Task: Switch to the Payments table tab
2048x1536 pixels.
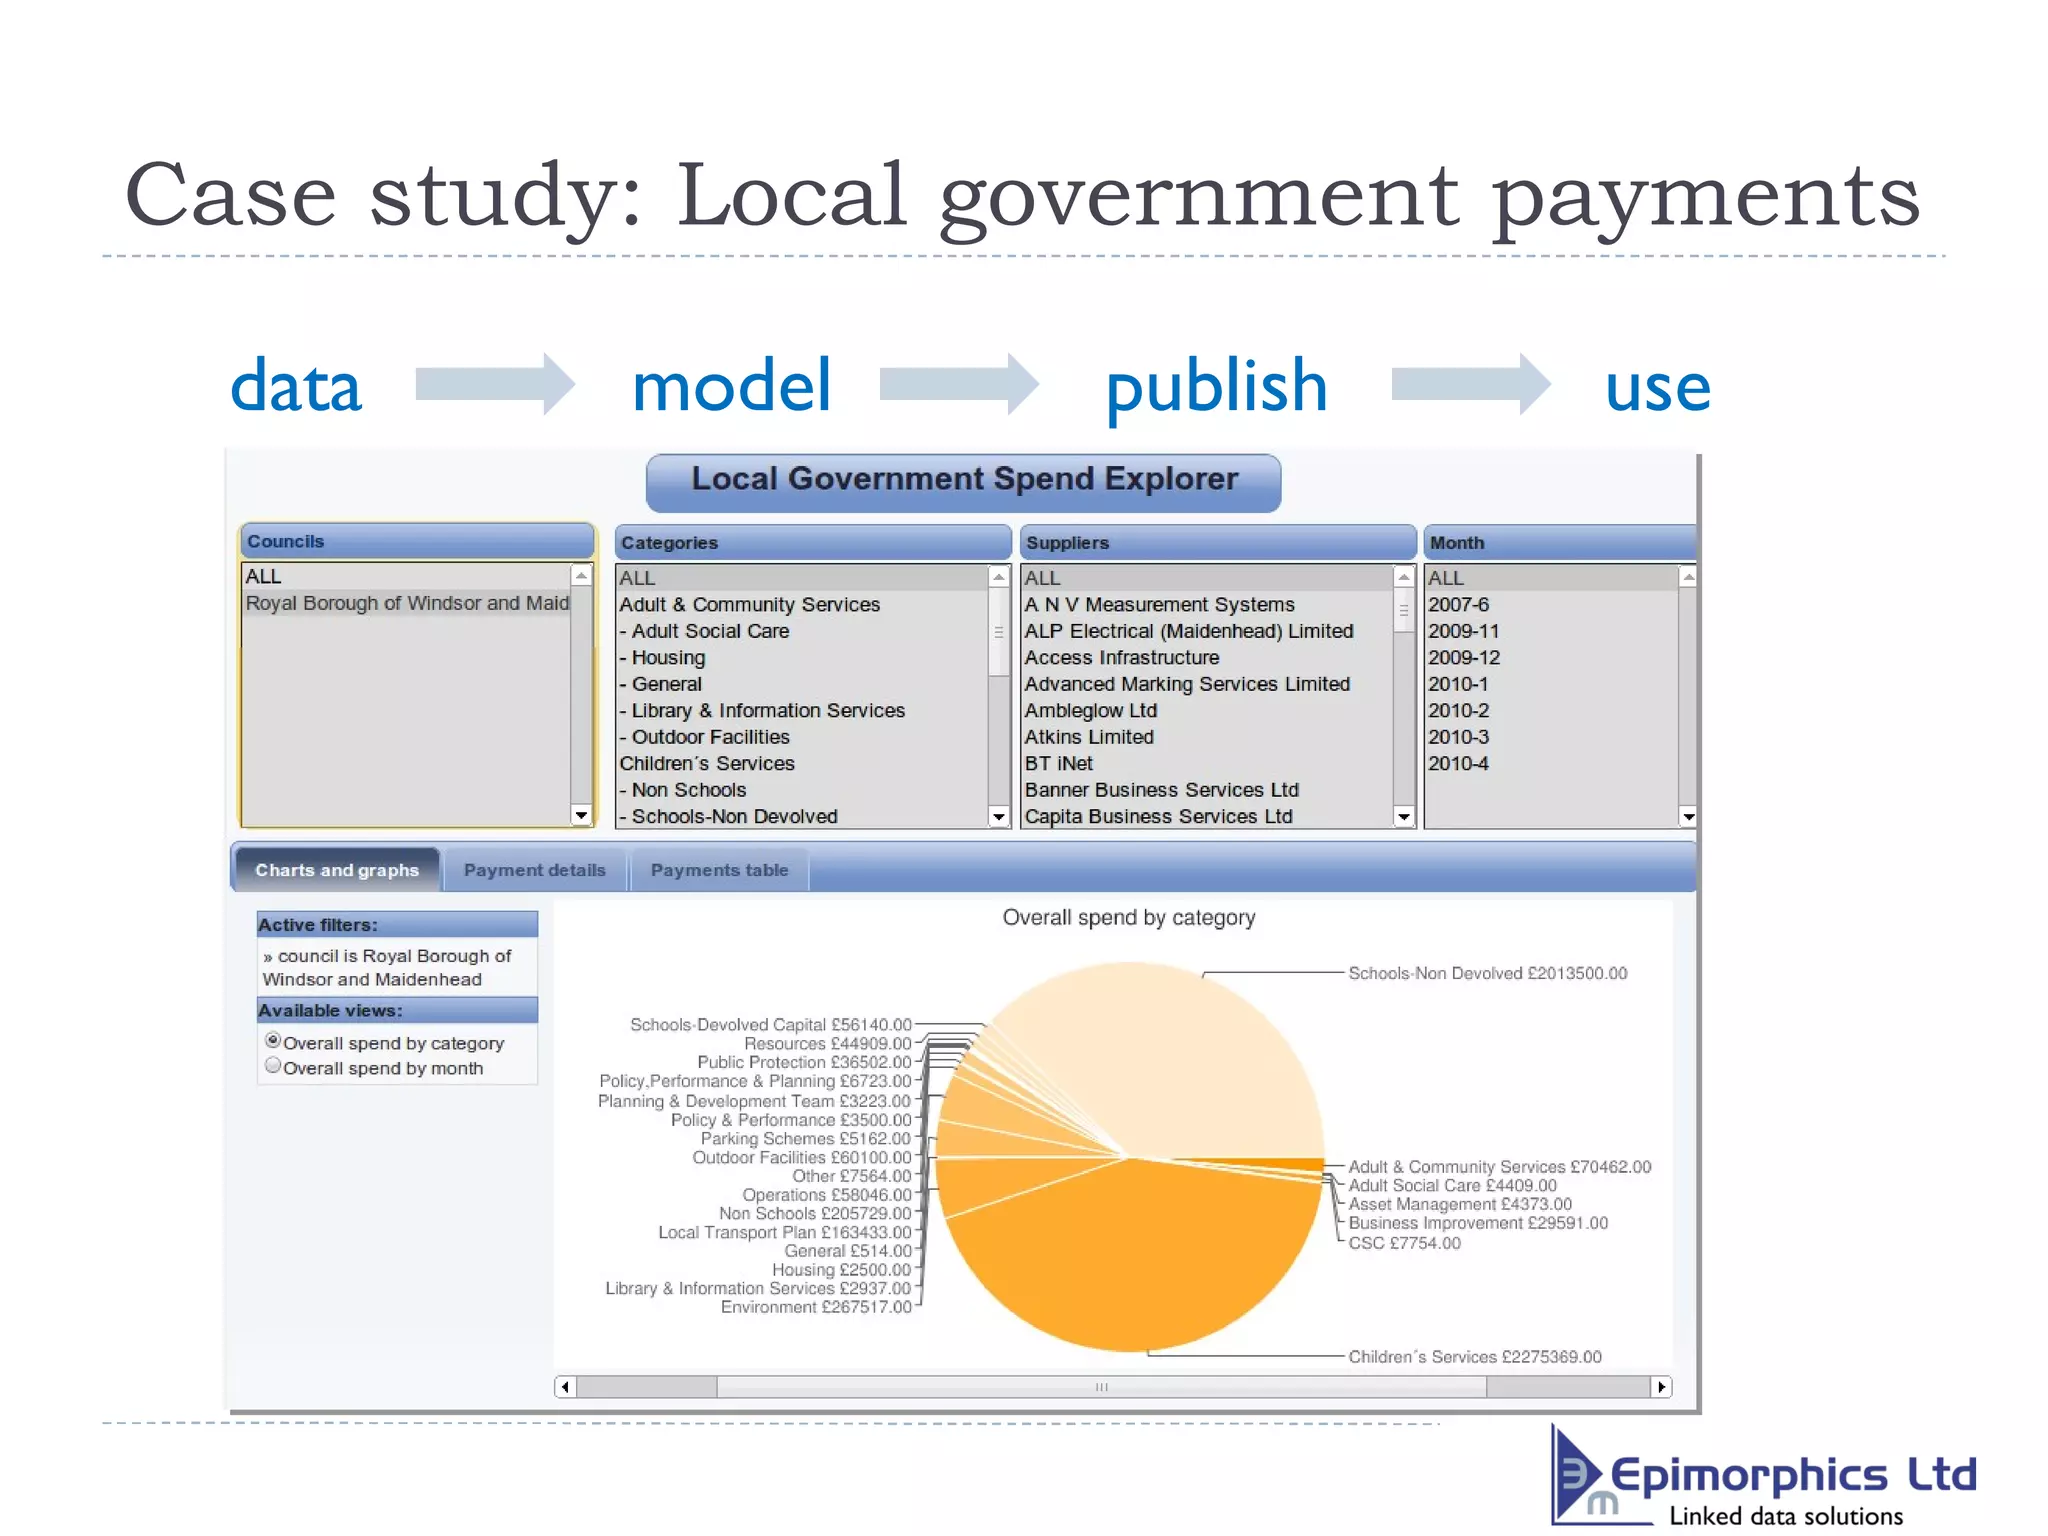Action: click(x=719, y=870)
